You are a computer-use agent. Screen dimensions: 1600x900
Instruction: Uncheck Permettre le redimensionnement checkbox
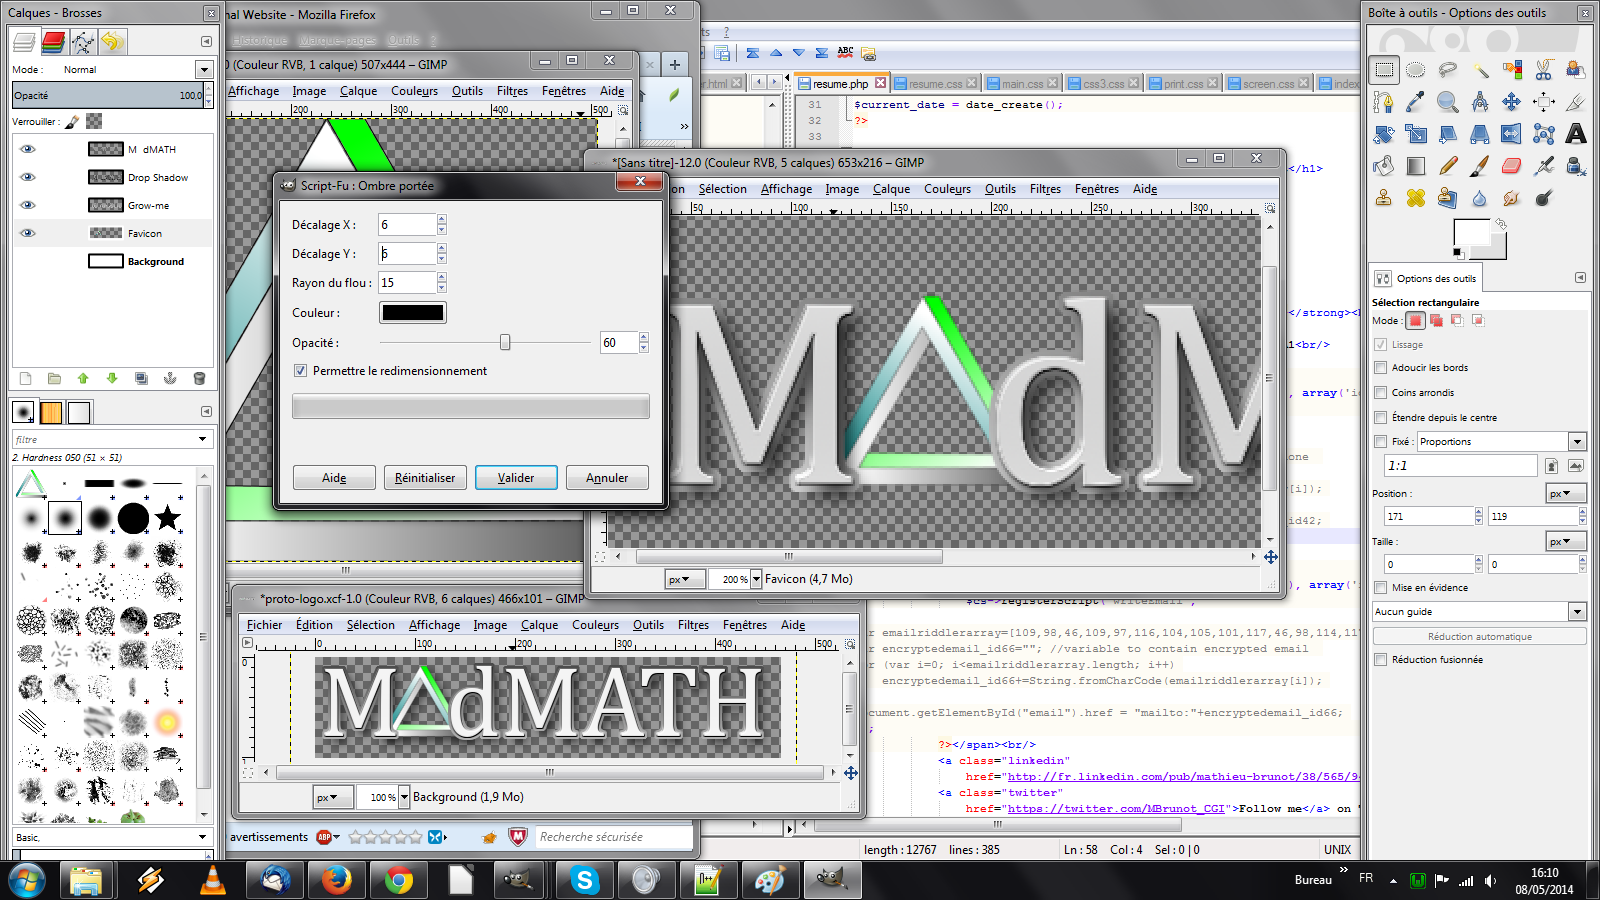click(x=300, y=371)
